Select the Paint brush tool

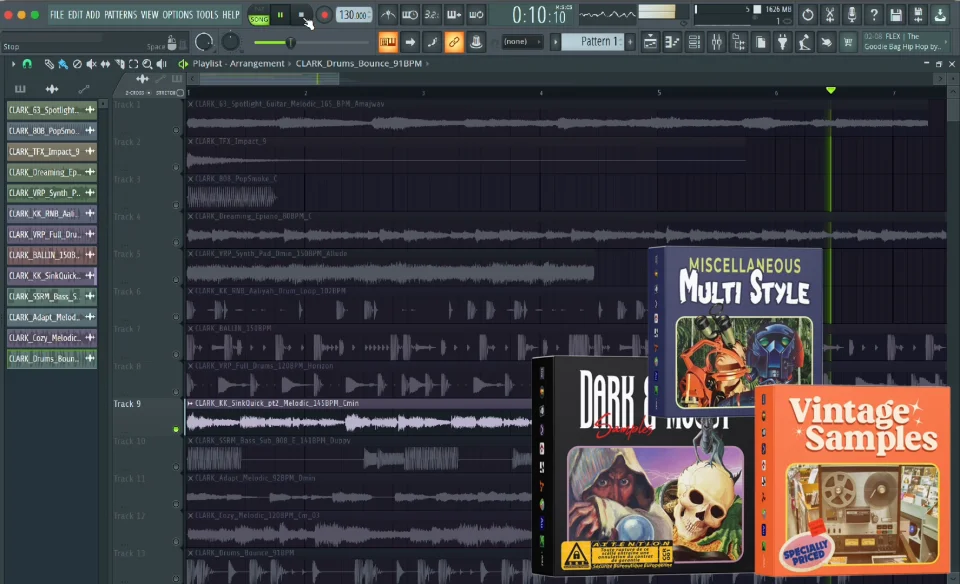pos(62,64)
